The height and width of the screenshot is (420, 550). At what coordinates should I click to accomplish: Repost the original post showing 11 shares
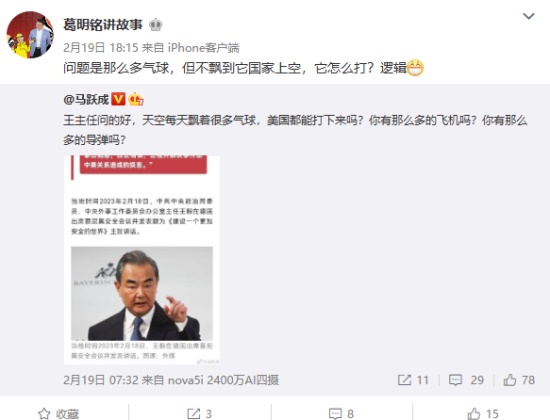click(413, 380)
